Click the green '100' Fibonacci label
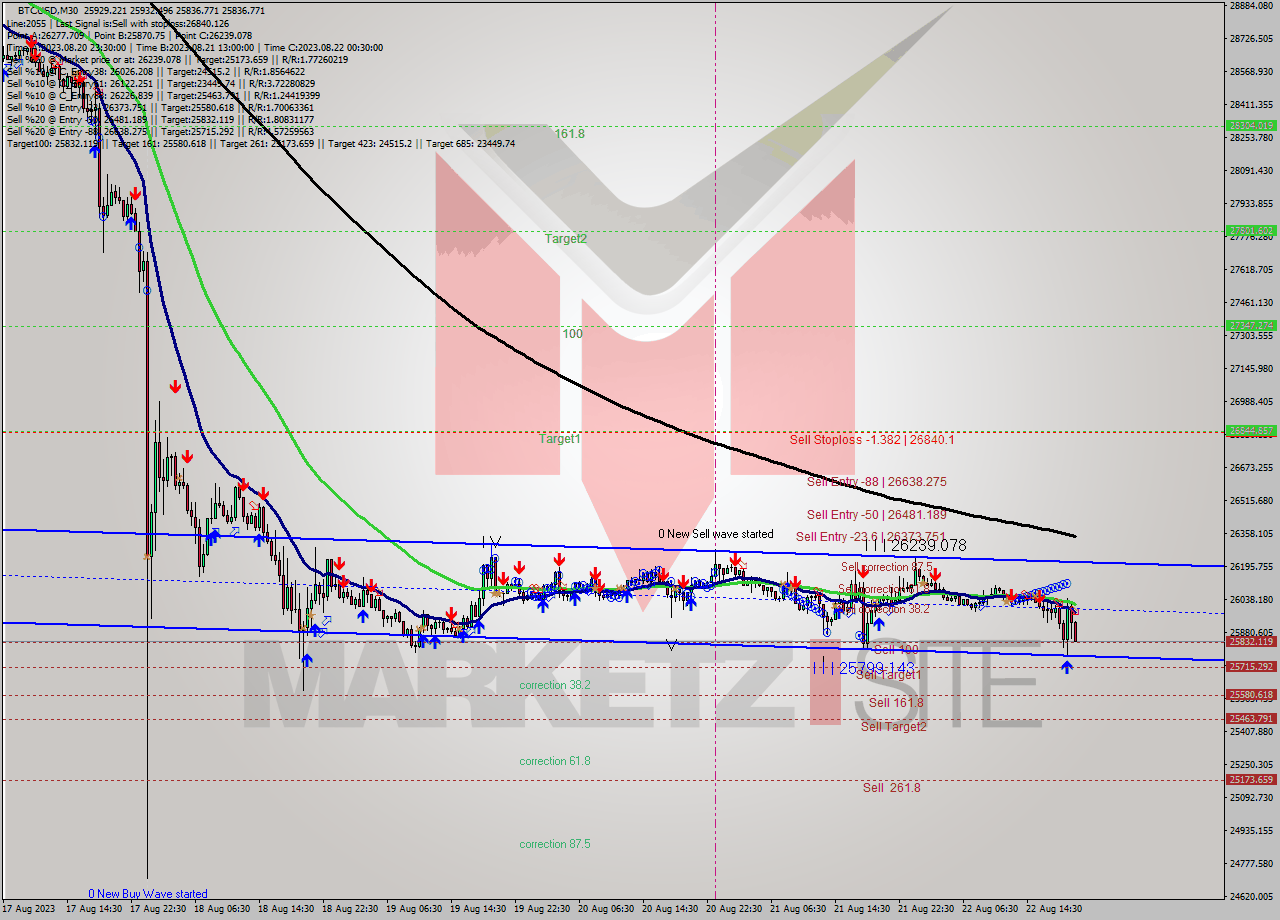The height and width of the screenshot is (920, 1280). point(572,334)
